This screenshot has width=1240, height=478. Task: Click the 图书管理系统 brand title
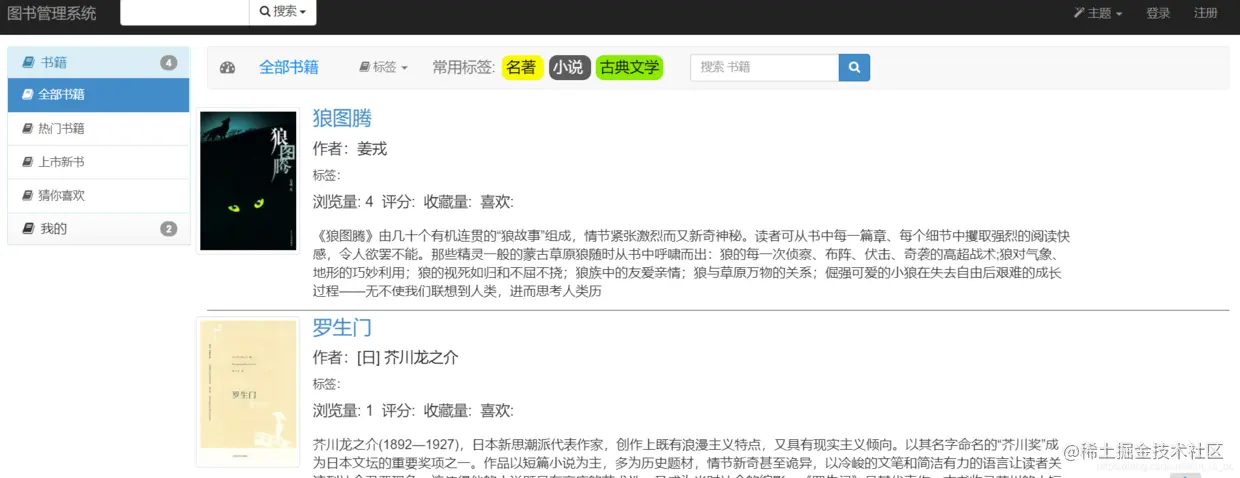pos(52,13)
